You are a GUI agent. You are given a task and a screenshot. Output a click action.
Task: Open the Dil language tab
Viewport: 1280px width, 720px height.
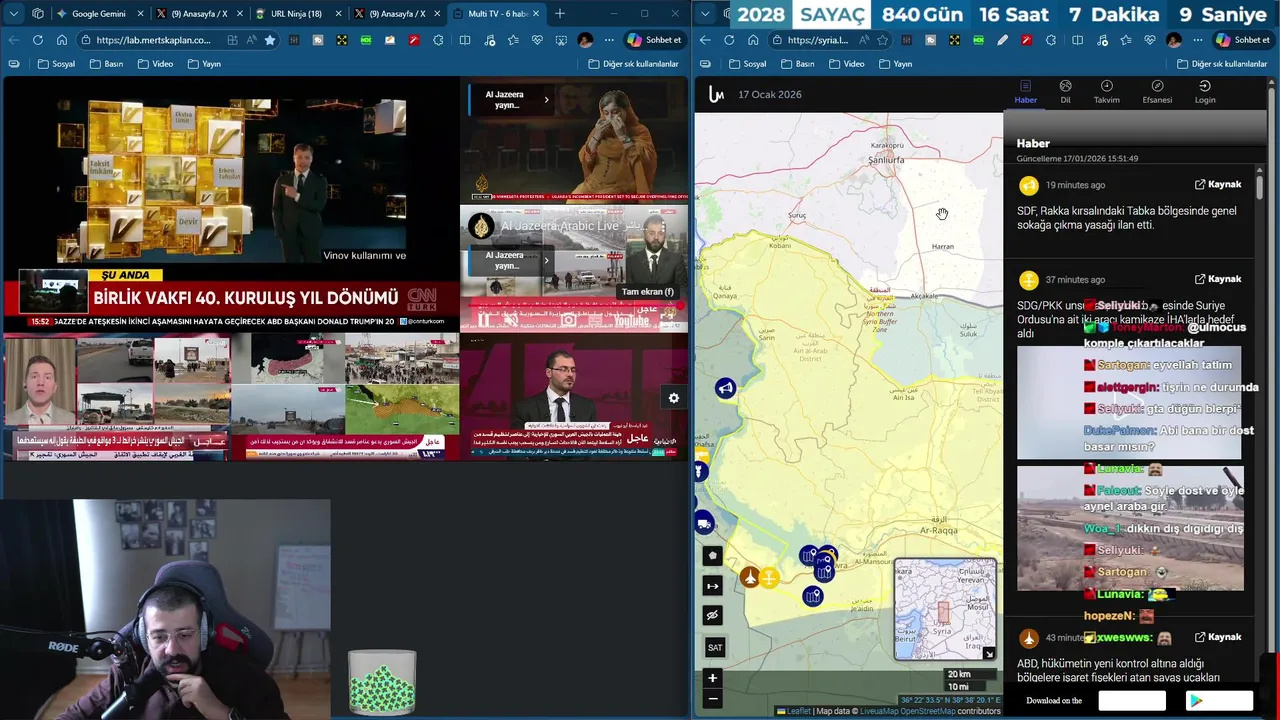(1066, 92)
